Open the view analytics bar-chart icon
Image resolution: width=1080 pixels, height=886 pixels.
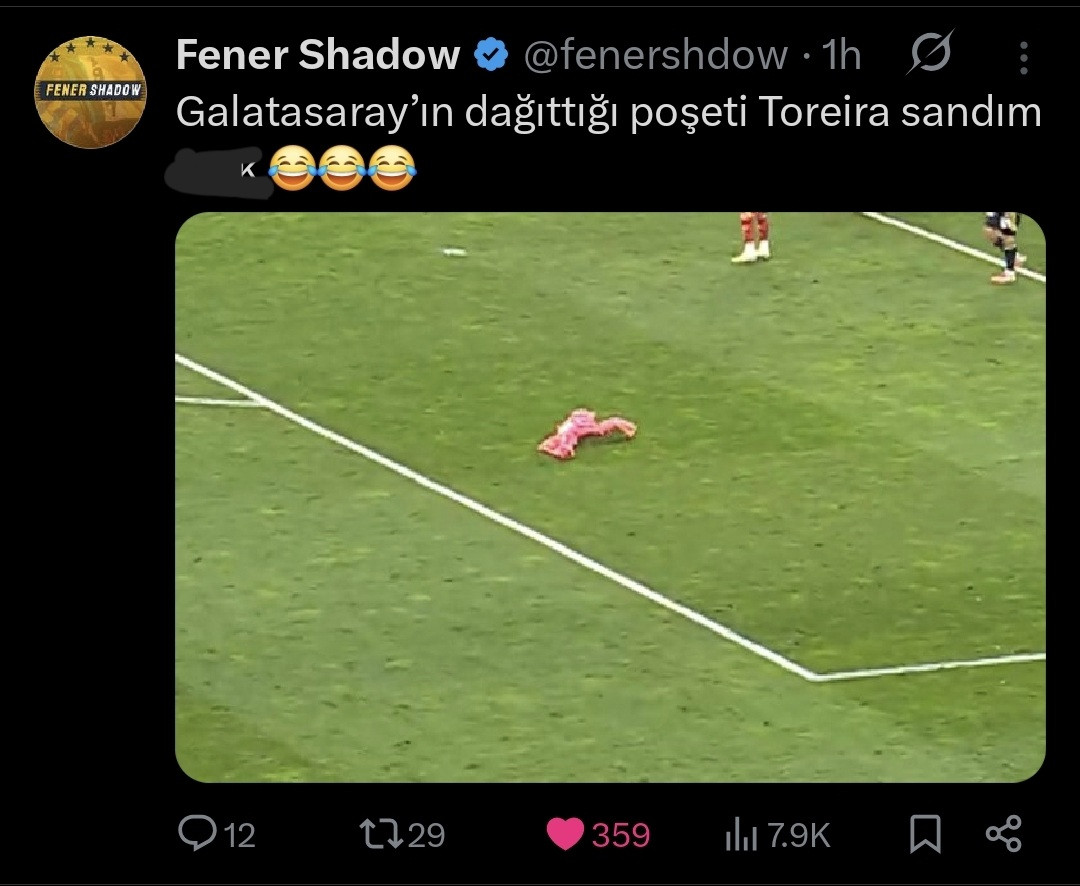[x=740, y=835]
